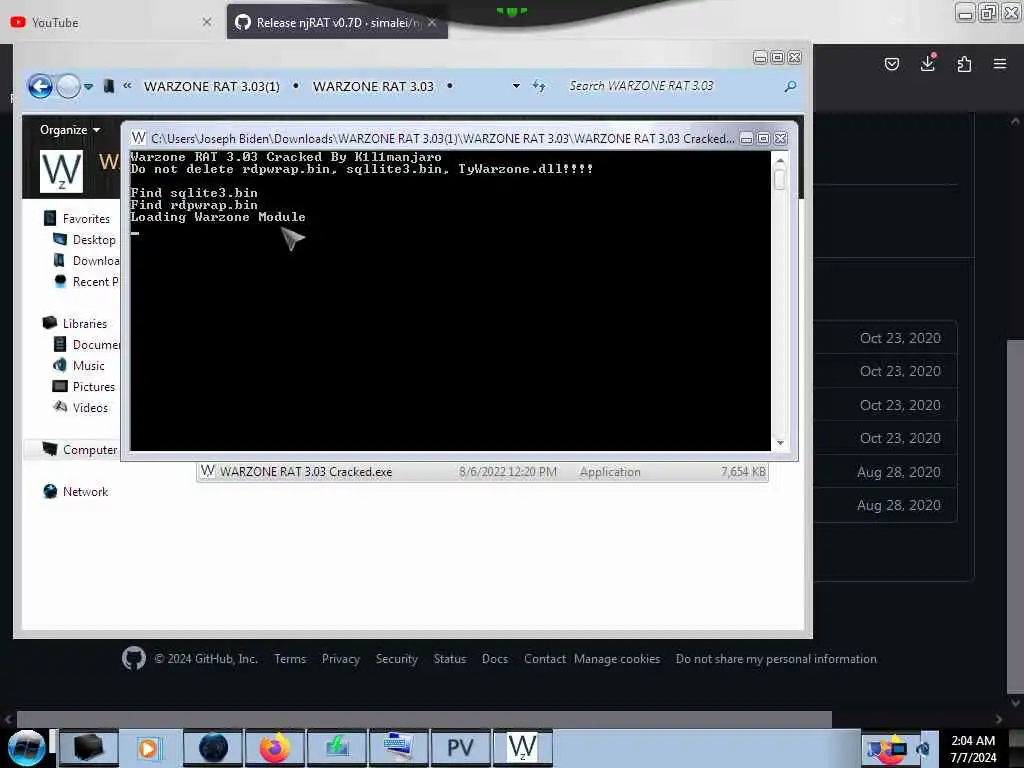1024x768 pixels.
Task: Switch to the Release njRAT v0.7D tab
Action: [337, 22]
